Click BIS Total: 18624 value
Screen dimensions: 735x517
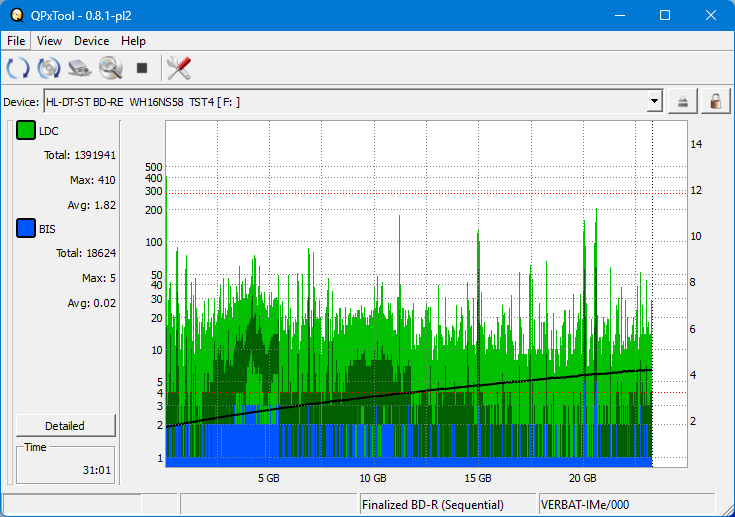click(86, 253)
